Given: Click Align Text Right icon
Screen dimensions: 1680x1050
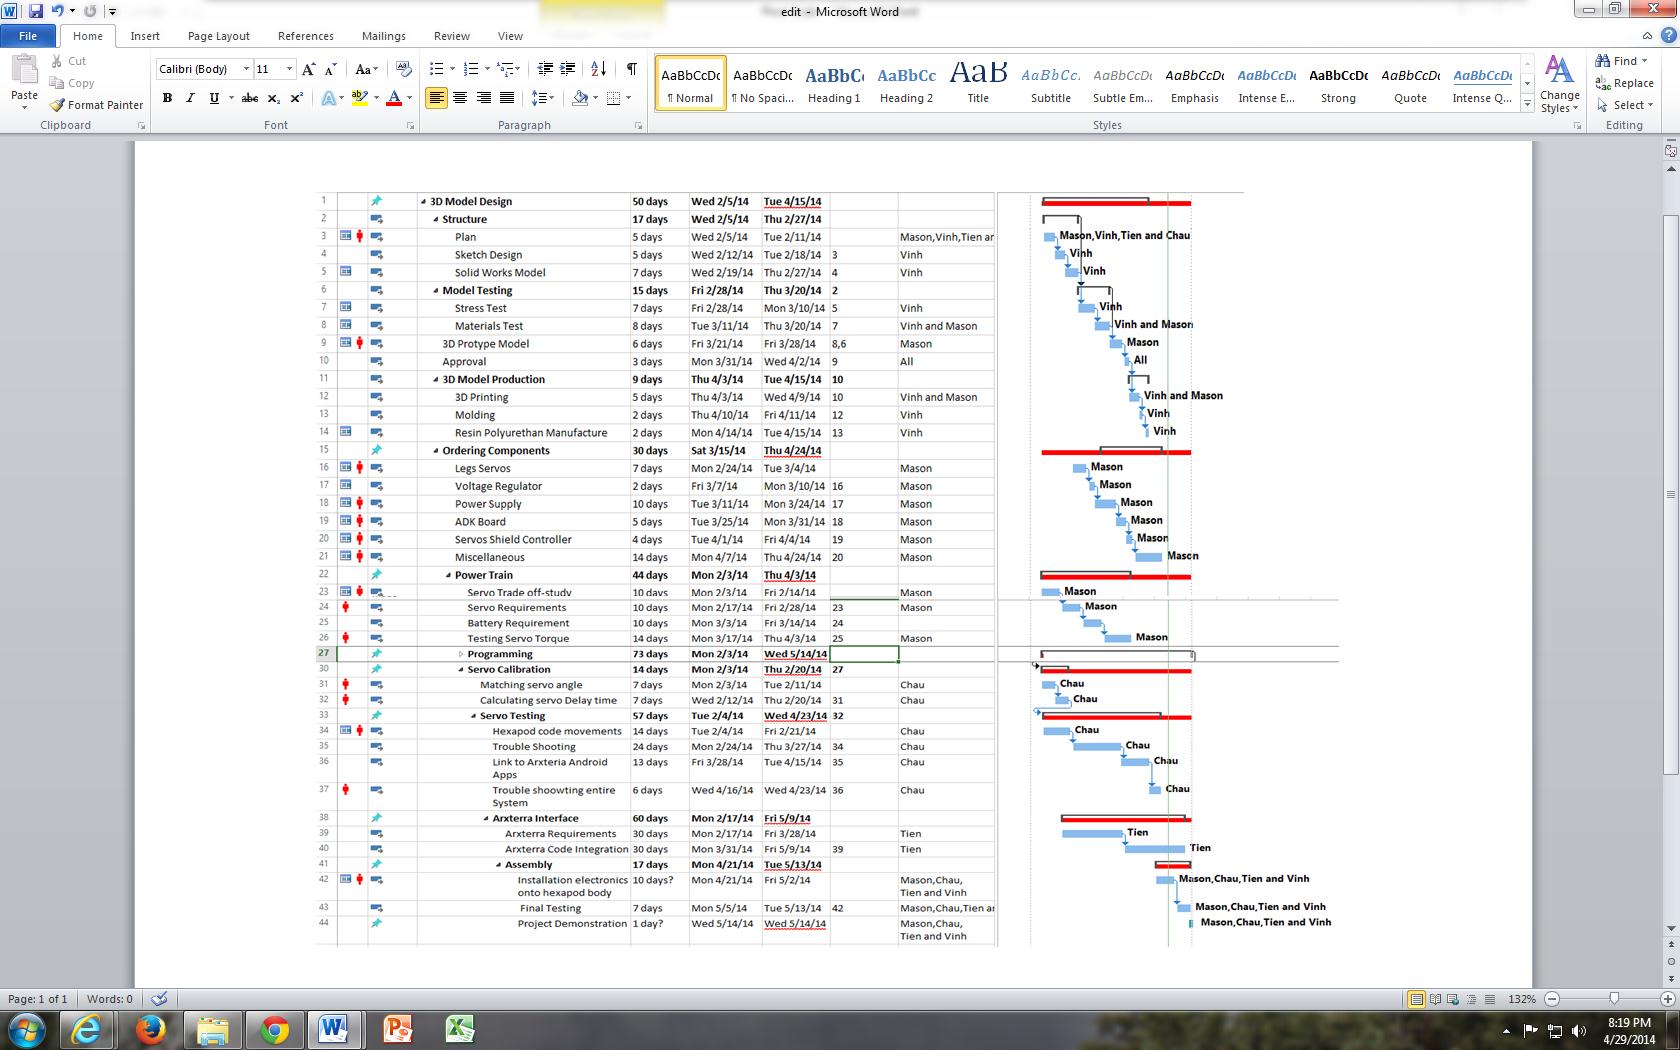Looking at the screenshot, I should click(x=484, y=98).
